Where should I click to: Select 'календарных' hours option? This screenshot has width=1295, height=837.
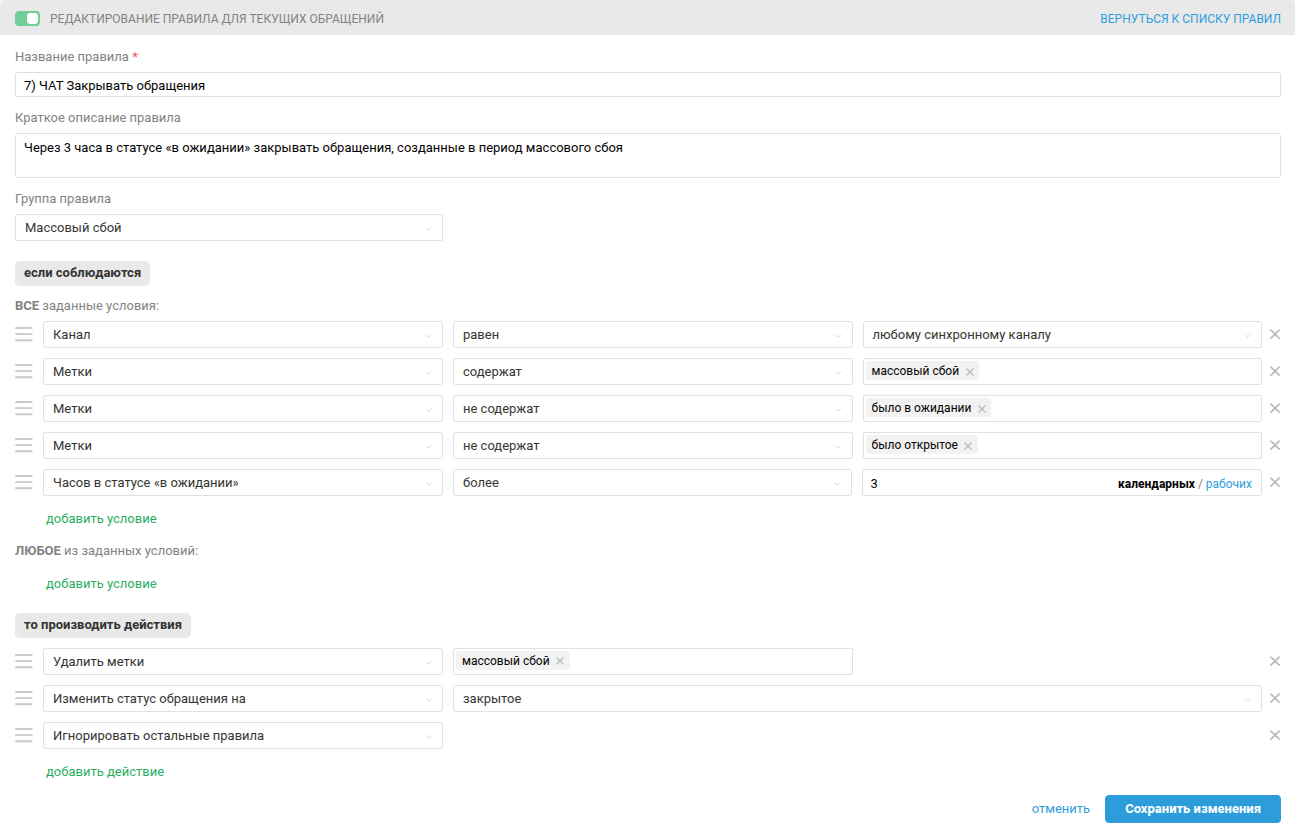tap(1155, 483)
